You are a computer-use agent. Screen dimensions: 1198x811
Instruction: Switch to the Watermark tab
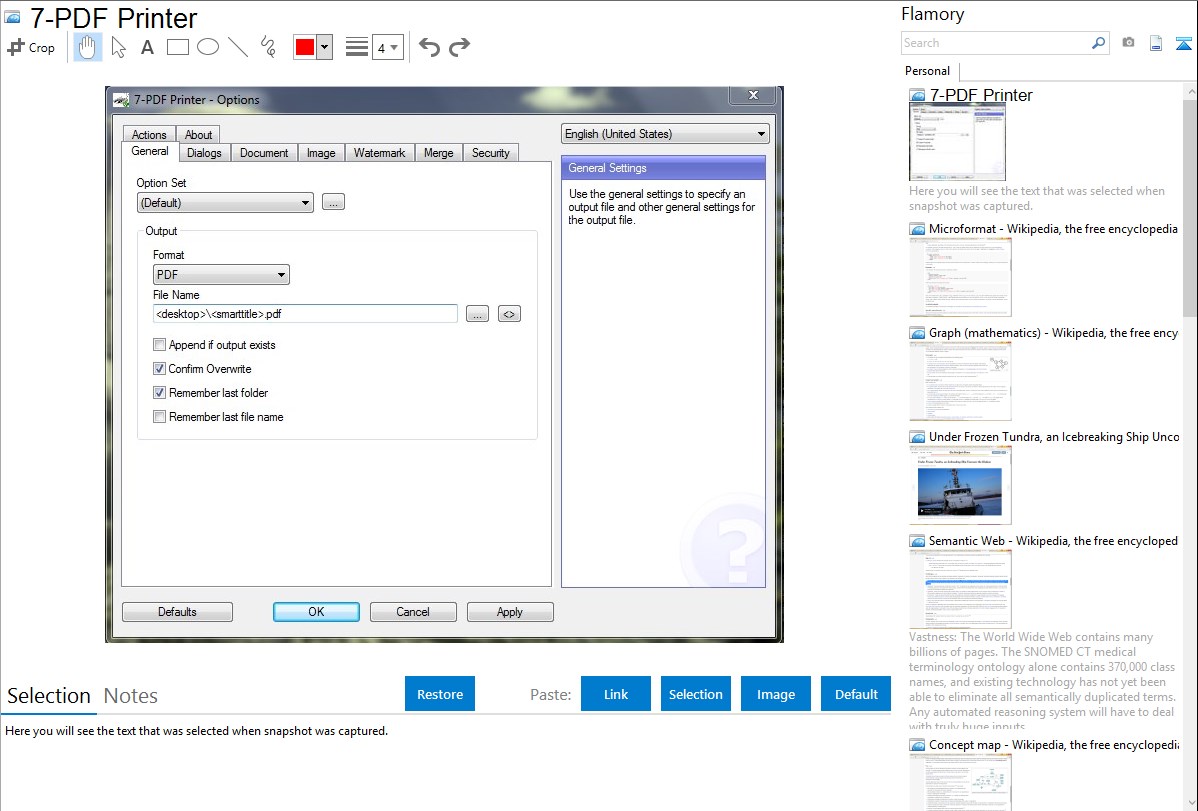[x=379, y=153]
